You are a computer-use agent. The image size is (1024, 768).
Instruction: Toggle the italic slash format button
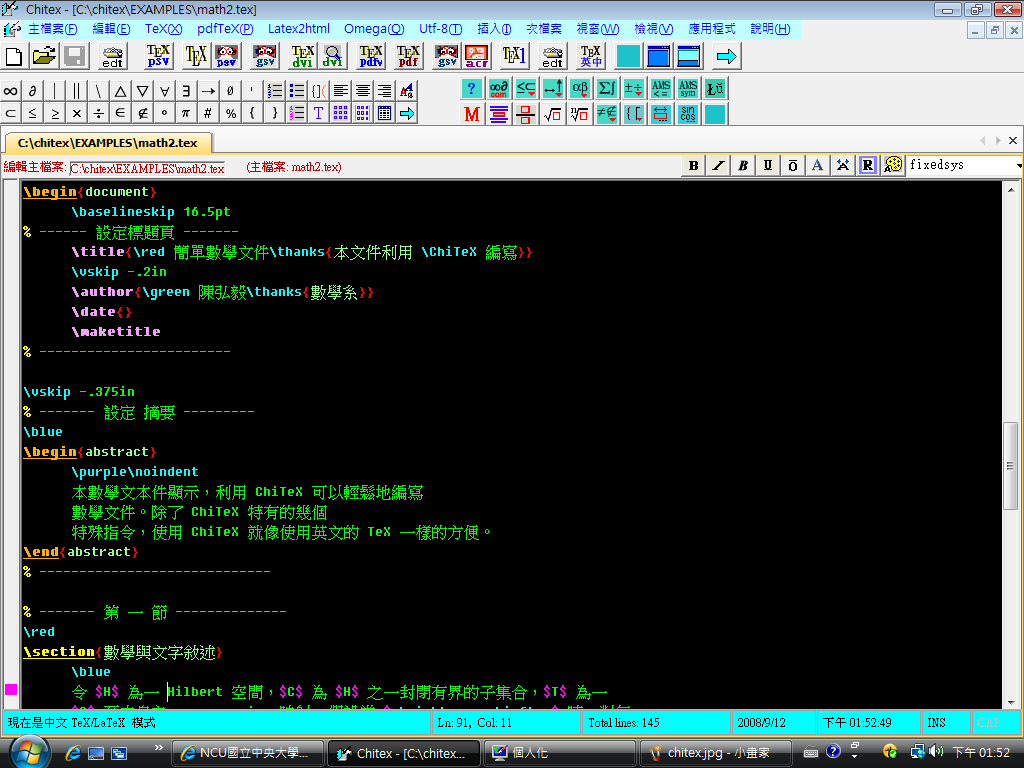click(x=718, y=165)
